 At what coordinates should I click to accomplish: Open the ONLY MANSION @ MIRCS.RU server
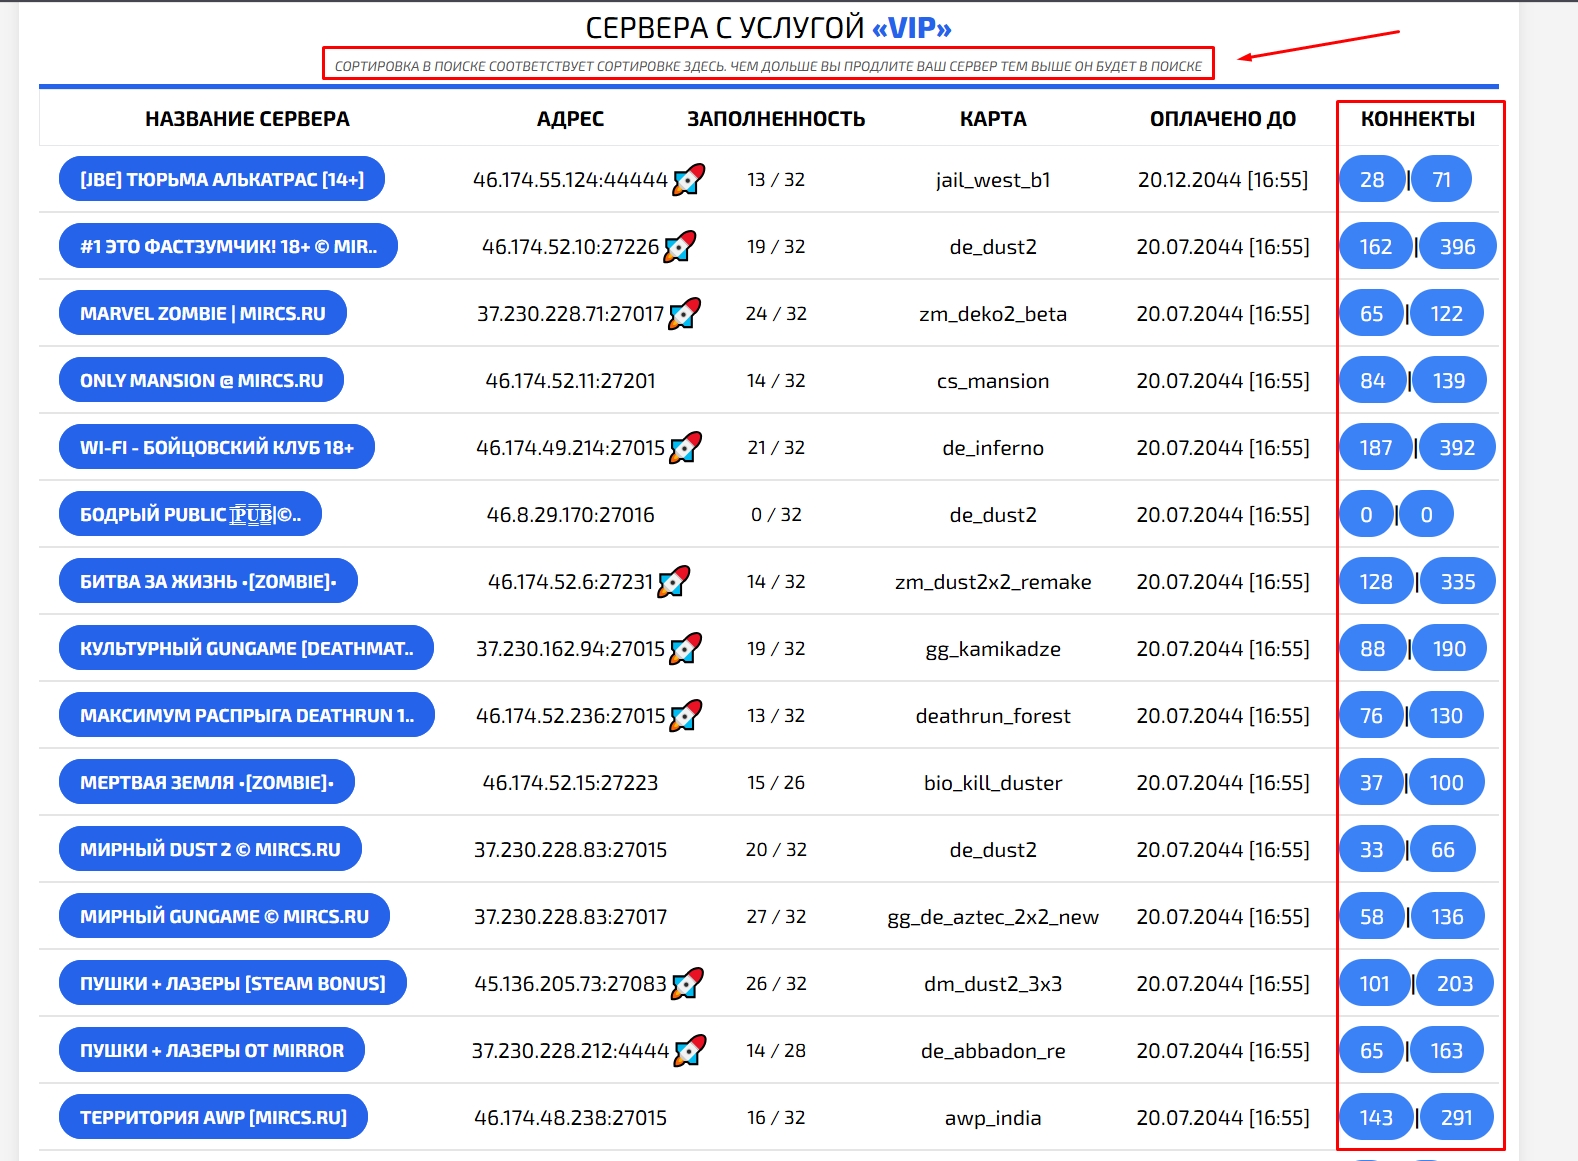pyautogui.click(x=201, y=380)
